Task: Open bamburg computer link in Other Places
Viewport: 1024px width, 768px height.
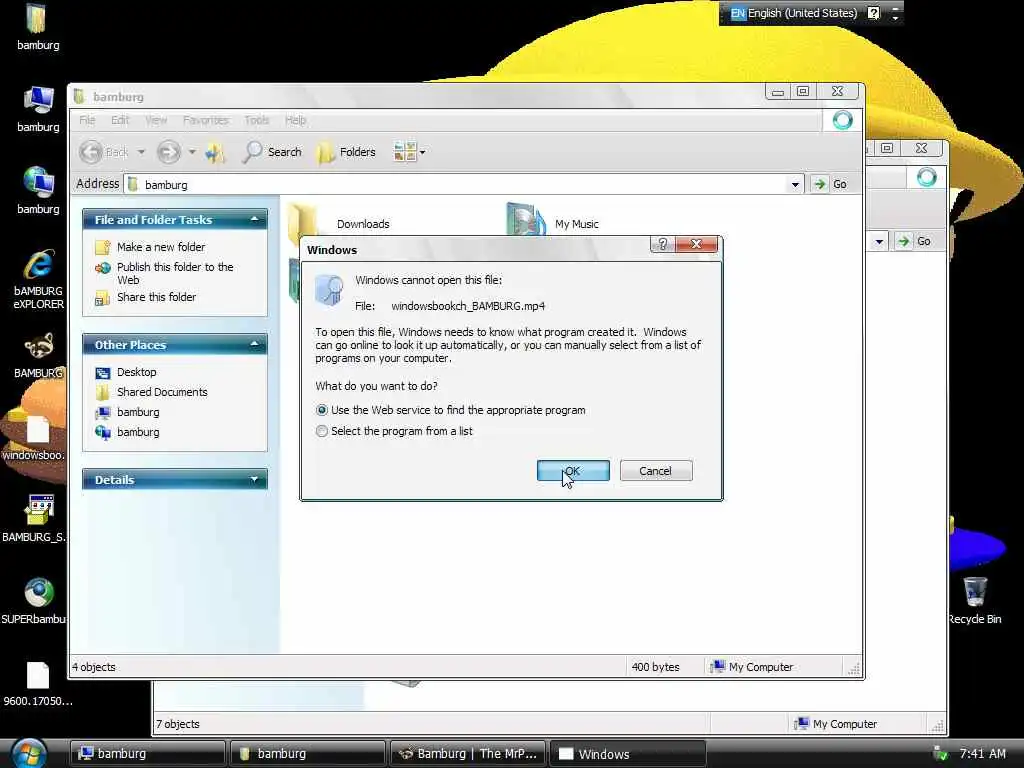Action: pyautogui.click(x=138, y=413)
